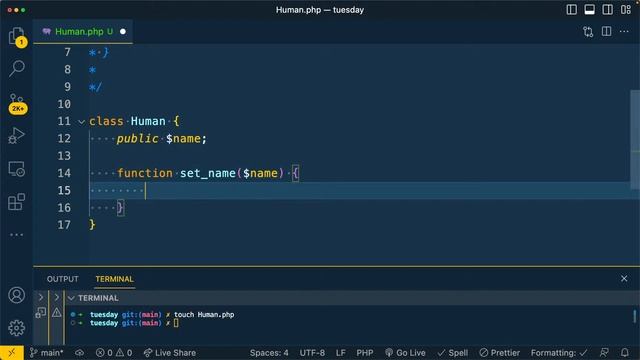
Task: Click unsaved dot on Human.php tab
Action: [x=123, y=31]
